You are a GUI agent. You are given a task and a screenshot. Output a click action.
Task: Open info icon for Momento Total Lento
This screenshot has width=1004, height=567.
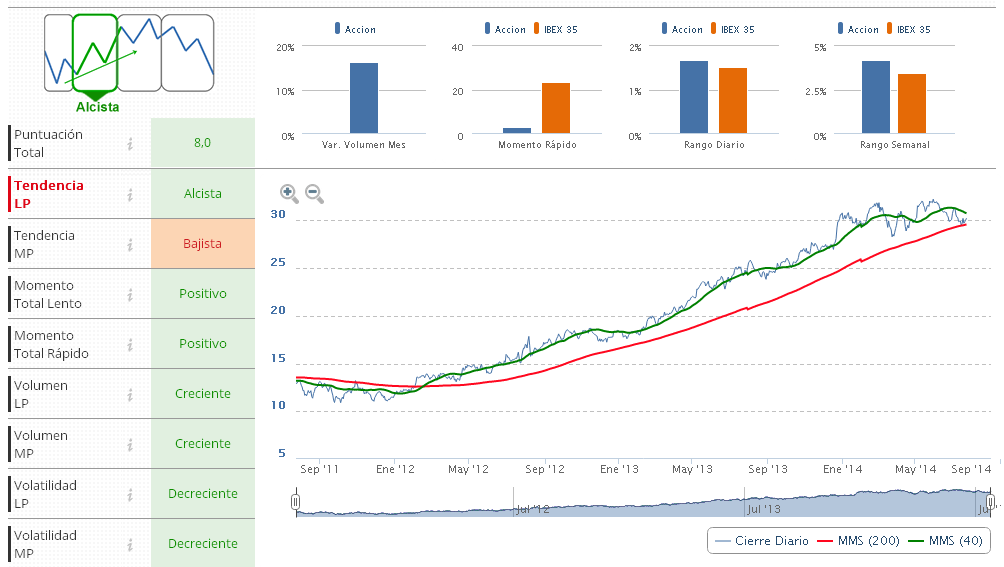click(130, 294)
